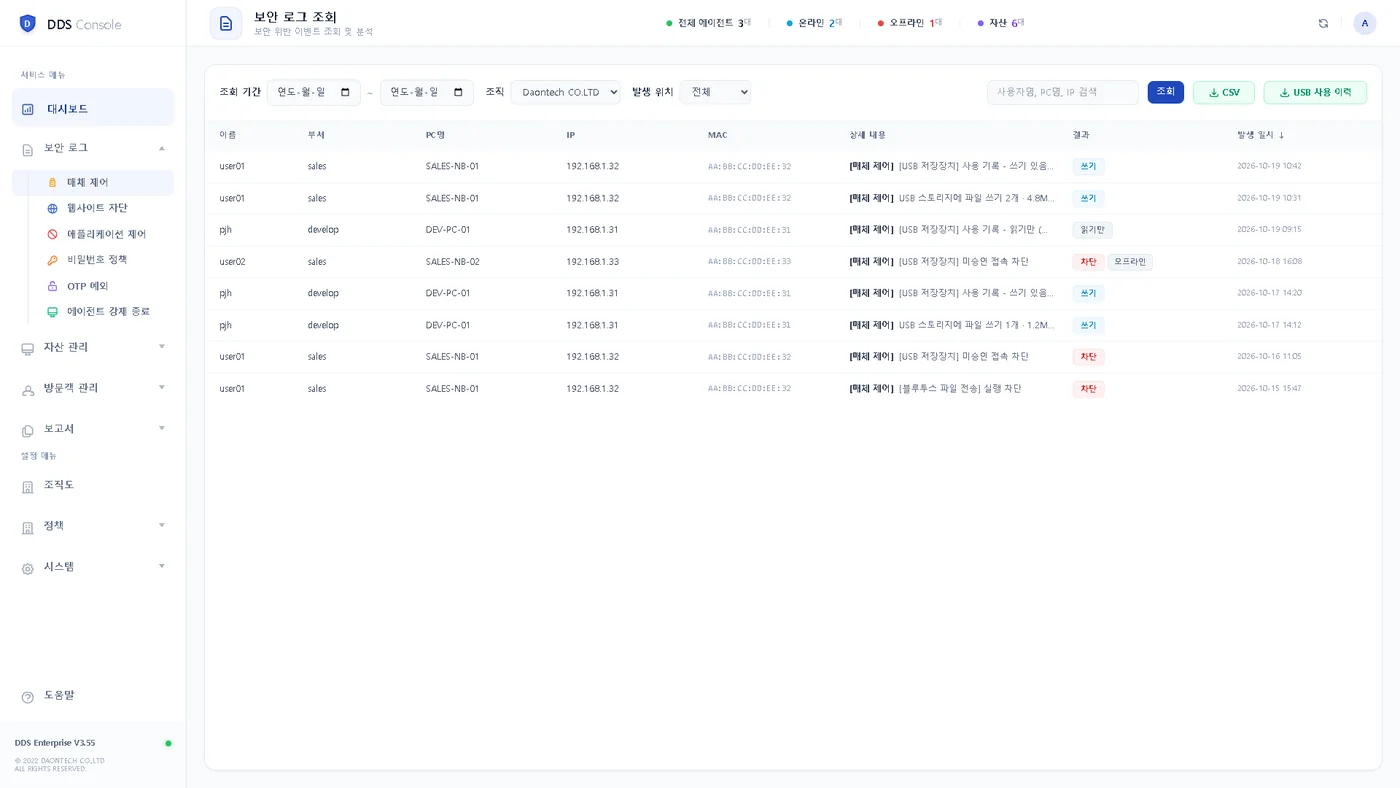Click the SALES-NB-02 PC name cell
The height and width of the screenshot is (788, 1400).
453,262
